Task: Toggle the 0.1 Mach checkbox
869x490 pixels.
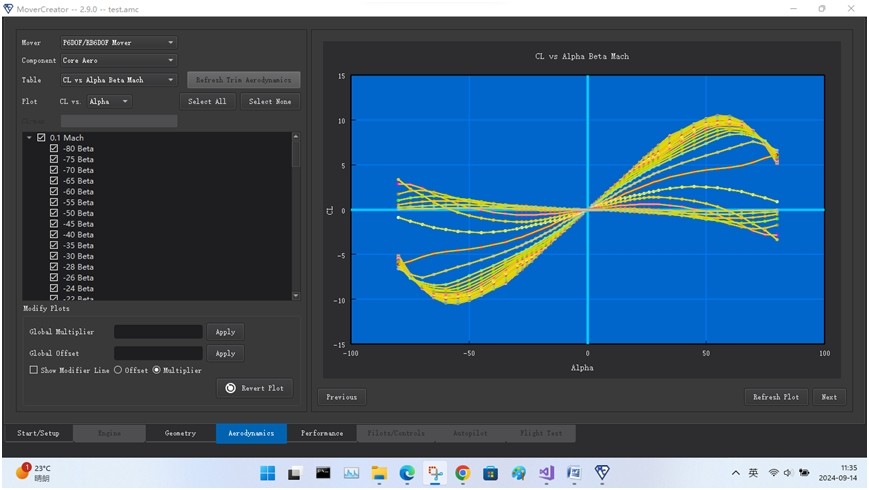Action: [x=41, y=137]
